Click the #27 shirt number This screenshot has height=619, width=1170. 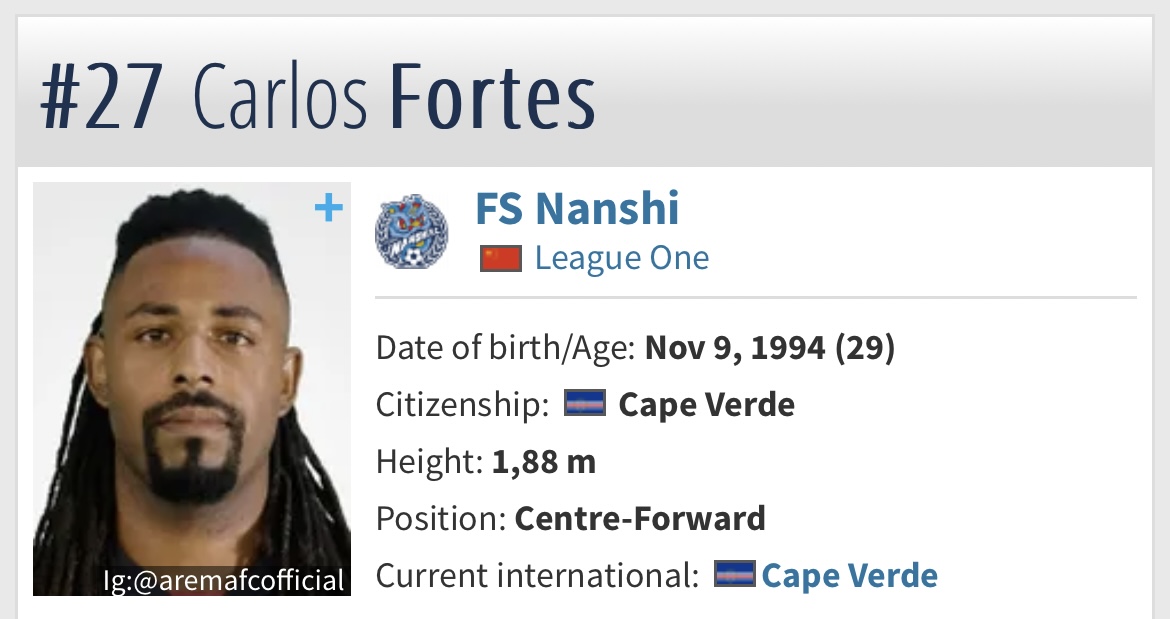coord(101,100)
